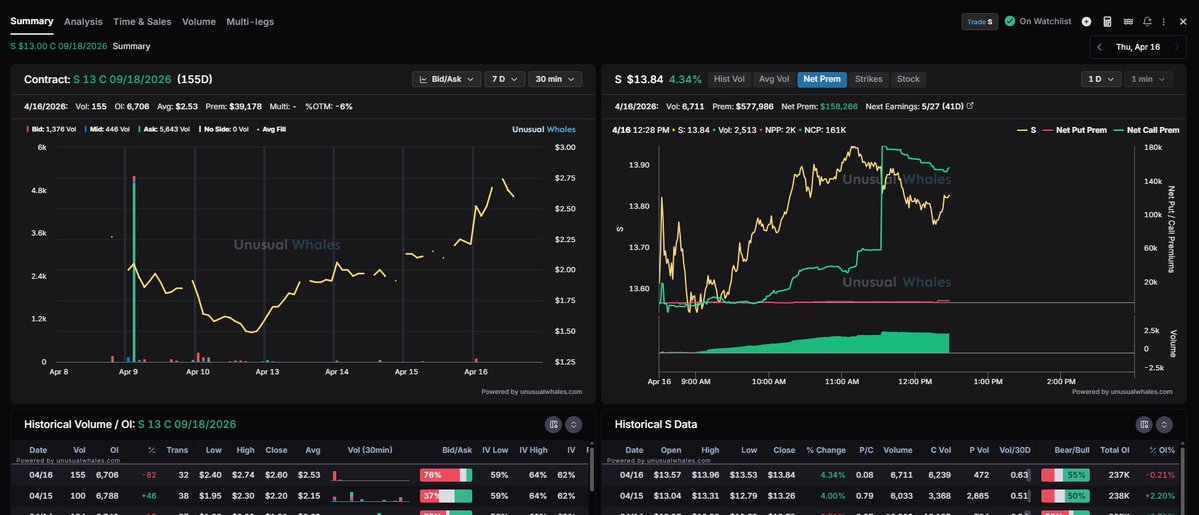This screenshot has height=515, width=1199.
Task: Open the 7 D range dropdown
Action: coord(504,79)
